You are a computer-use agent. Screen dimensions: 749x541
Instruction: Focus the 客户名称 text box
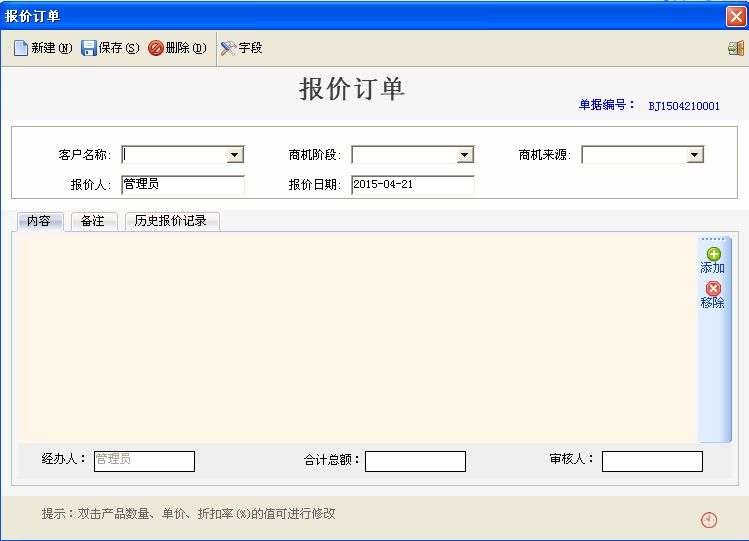coord(174,155)
